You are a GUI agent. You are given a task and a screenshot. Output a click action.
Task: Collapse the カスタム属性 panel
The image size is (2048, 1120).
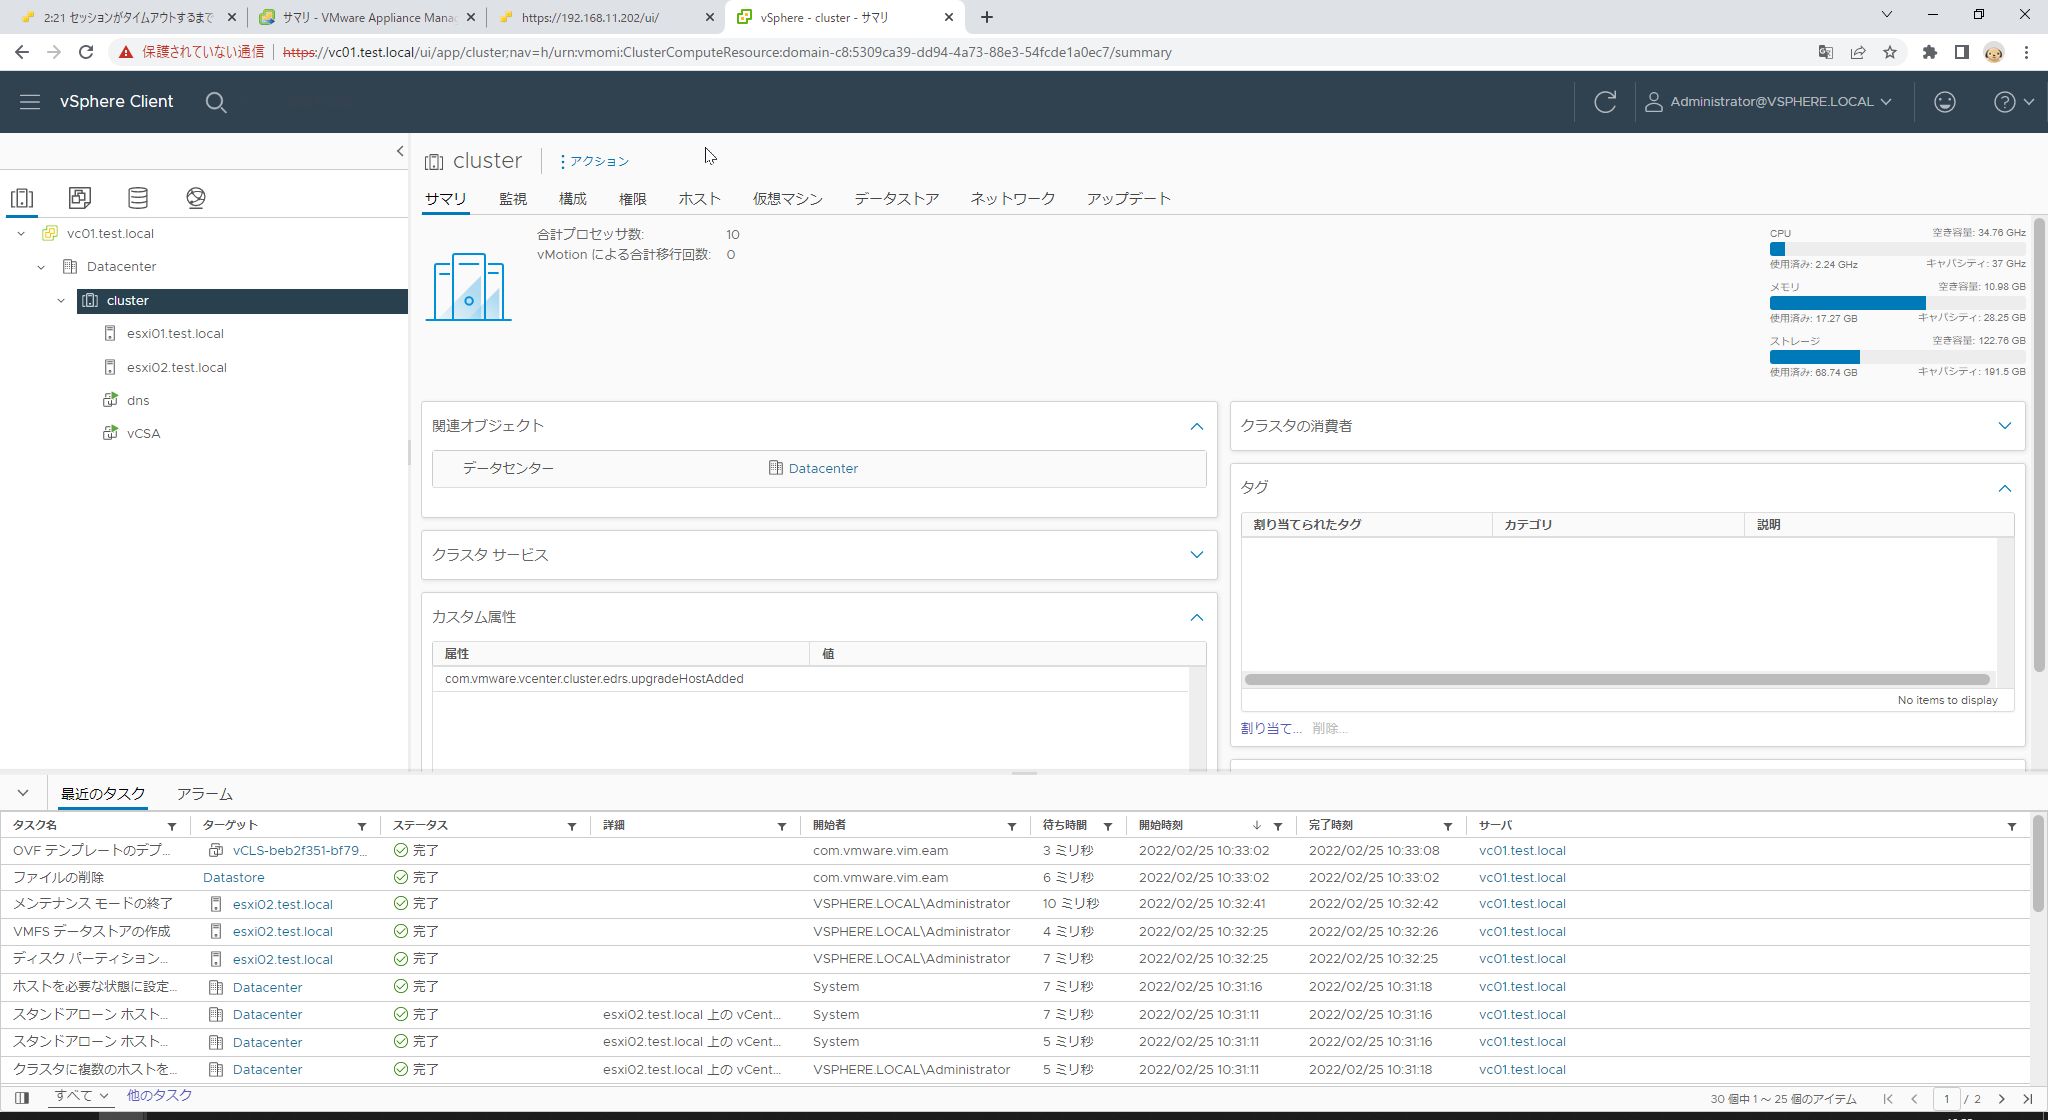click(x=1197, y=618)
